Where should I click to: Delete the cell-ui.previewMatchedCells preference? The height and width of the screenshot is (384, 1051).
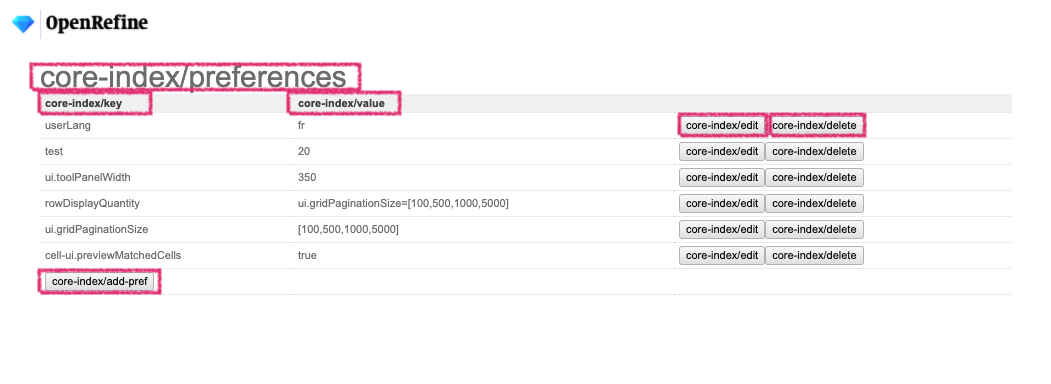[814, 255]
